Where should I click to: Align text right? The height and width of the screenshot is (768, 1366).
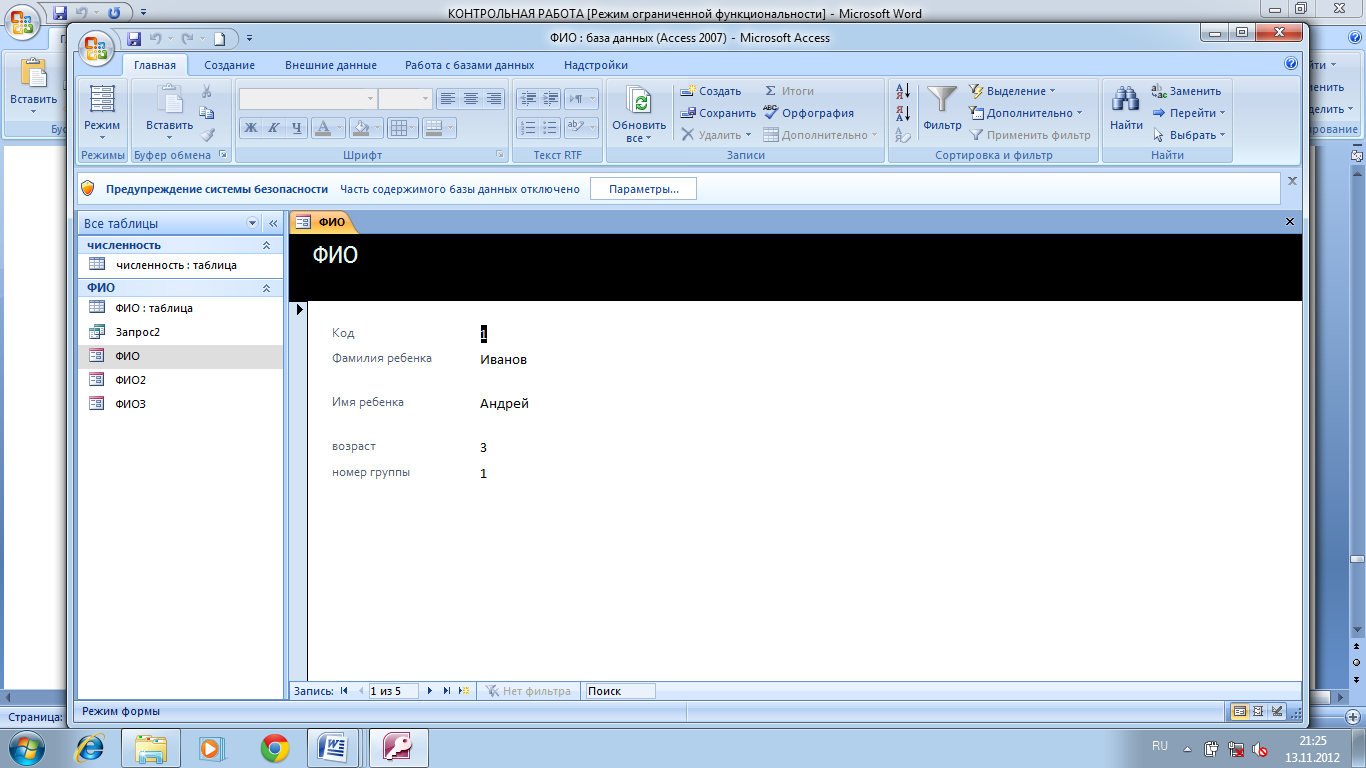[x=494, y=99]
